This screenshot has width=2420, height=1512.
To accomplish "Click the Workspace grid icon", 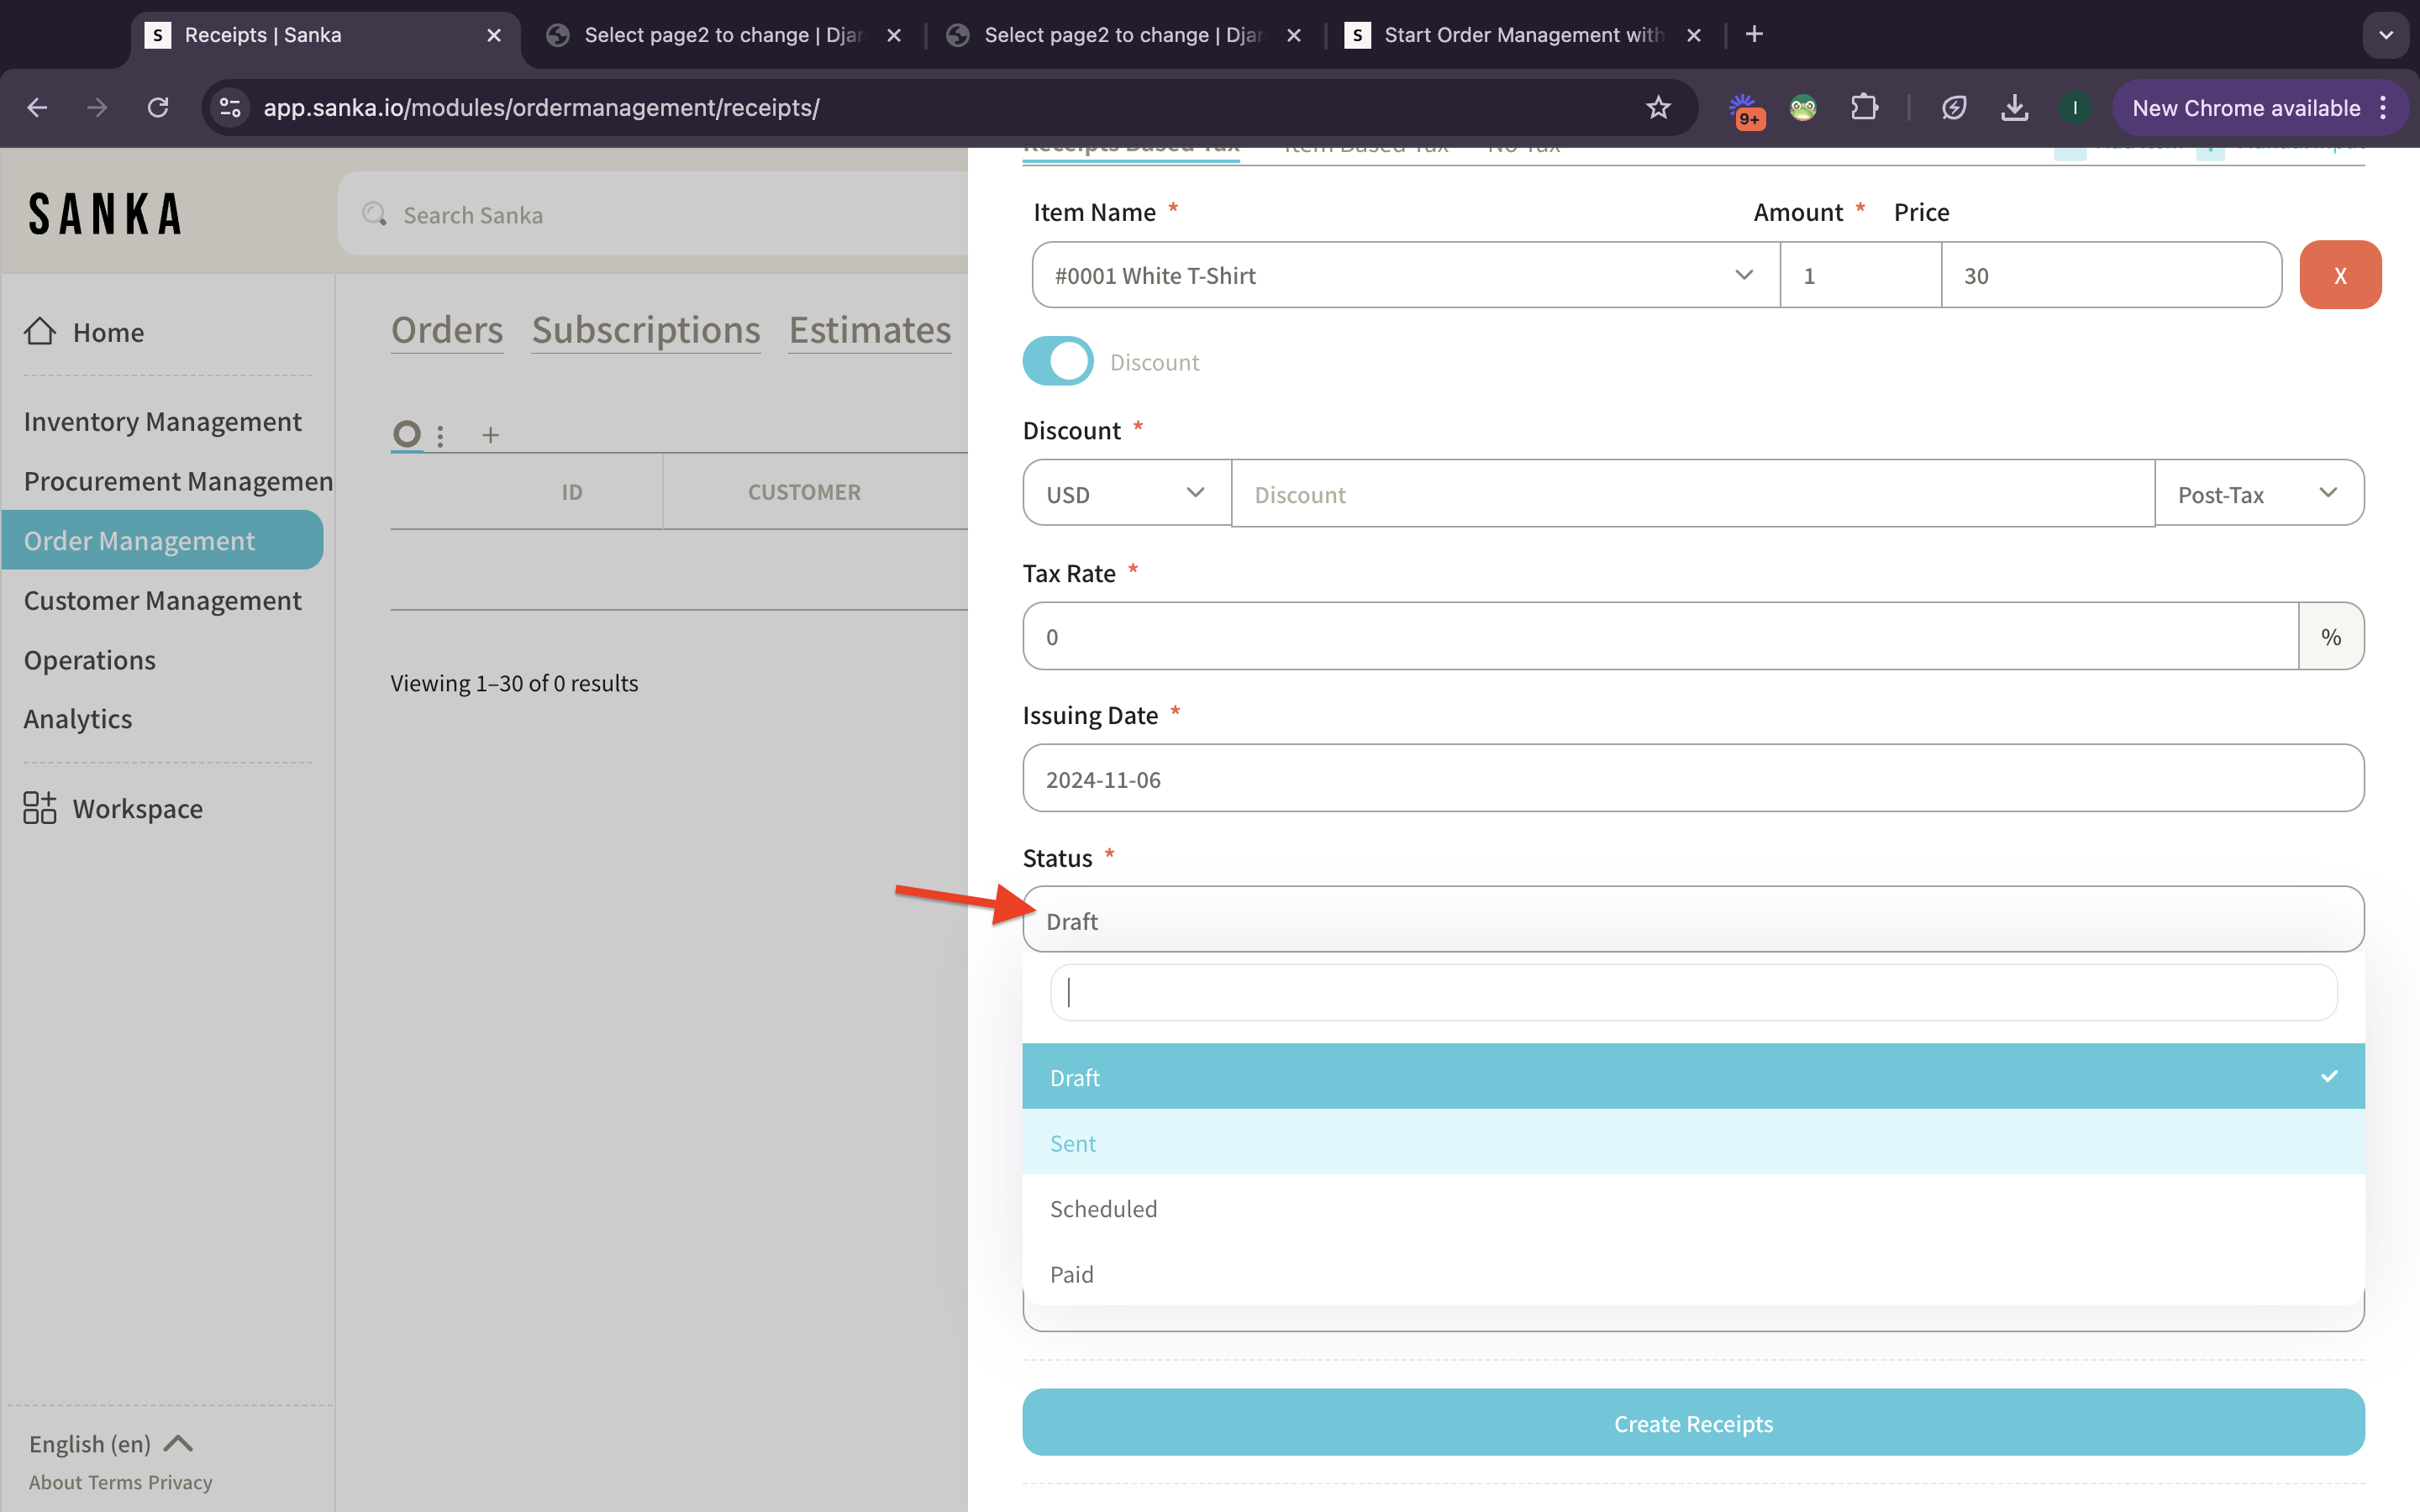I will point(40,807).
